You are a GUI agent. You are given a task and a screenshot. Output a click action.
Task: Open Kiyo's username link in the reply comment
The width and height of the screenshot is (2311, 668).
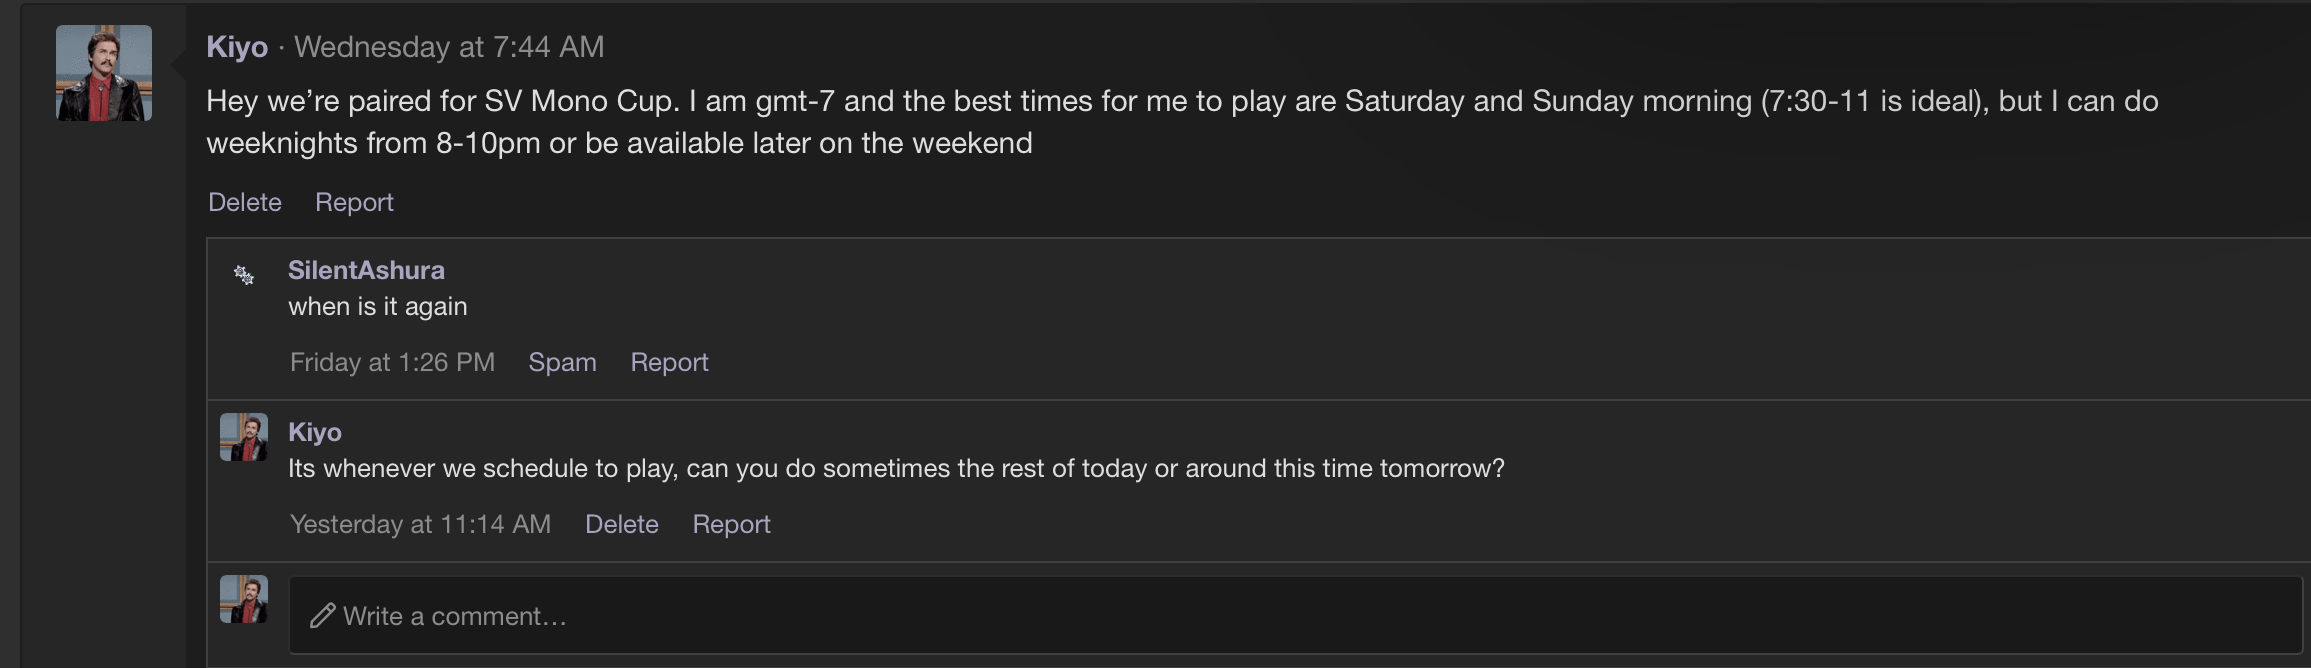[315, 432]
